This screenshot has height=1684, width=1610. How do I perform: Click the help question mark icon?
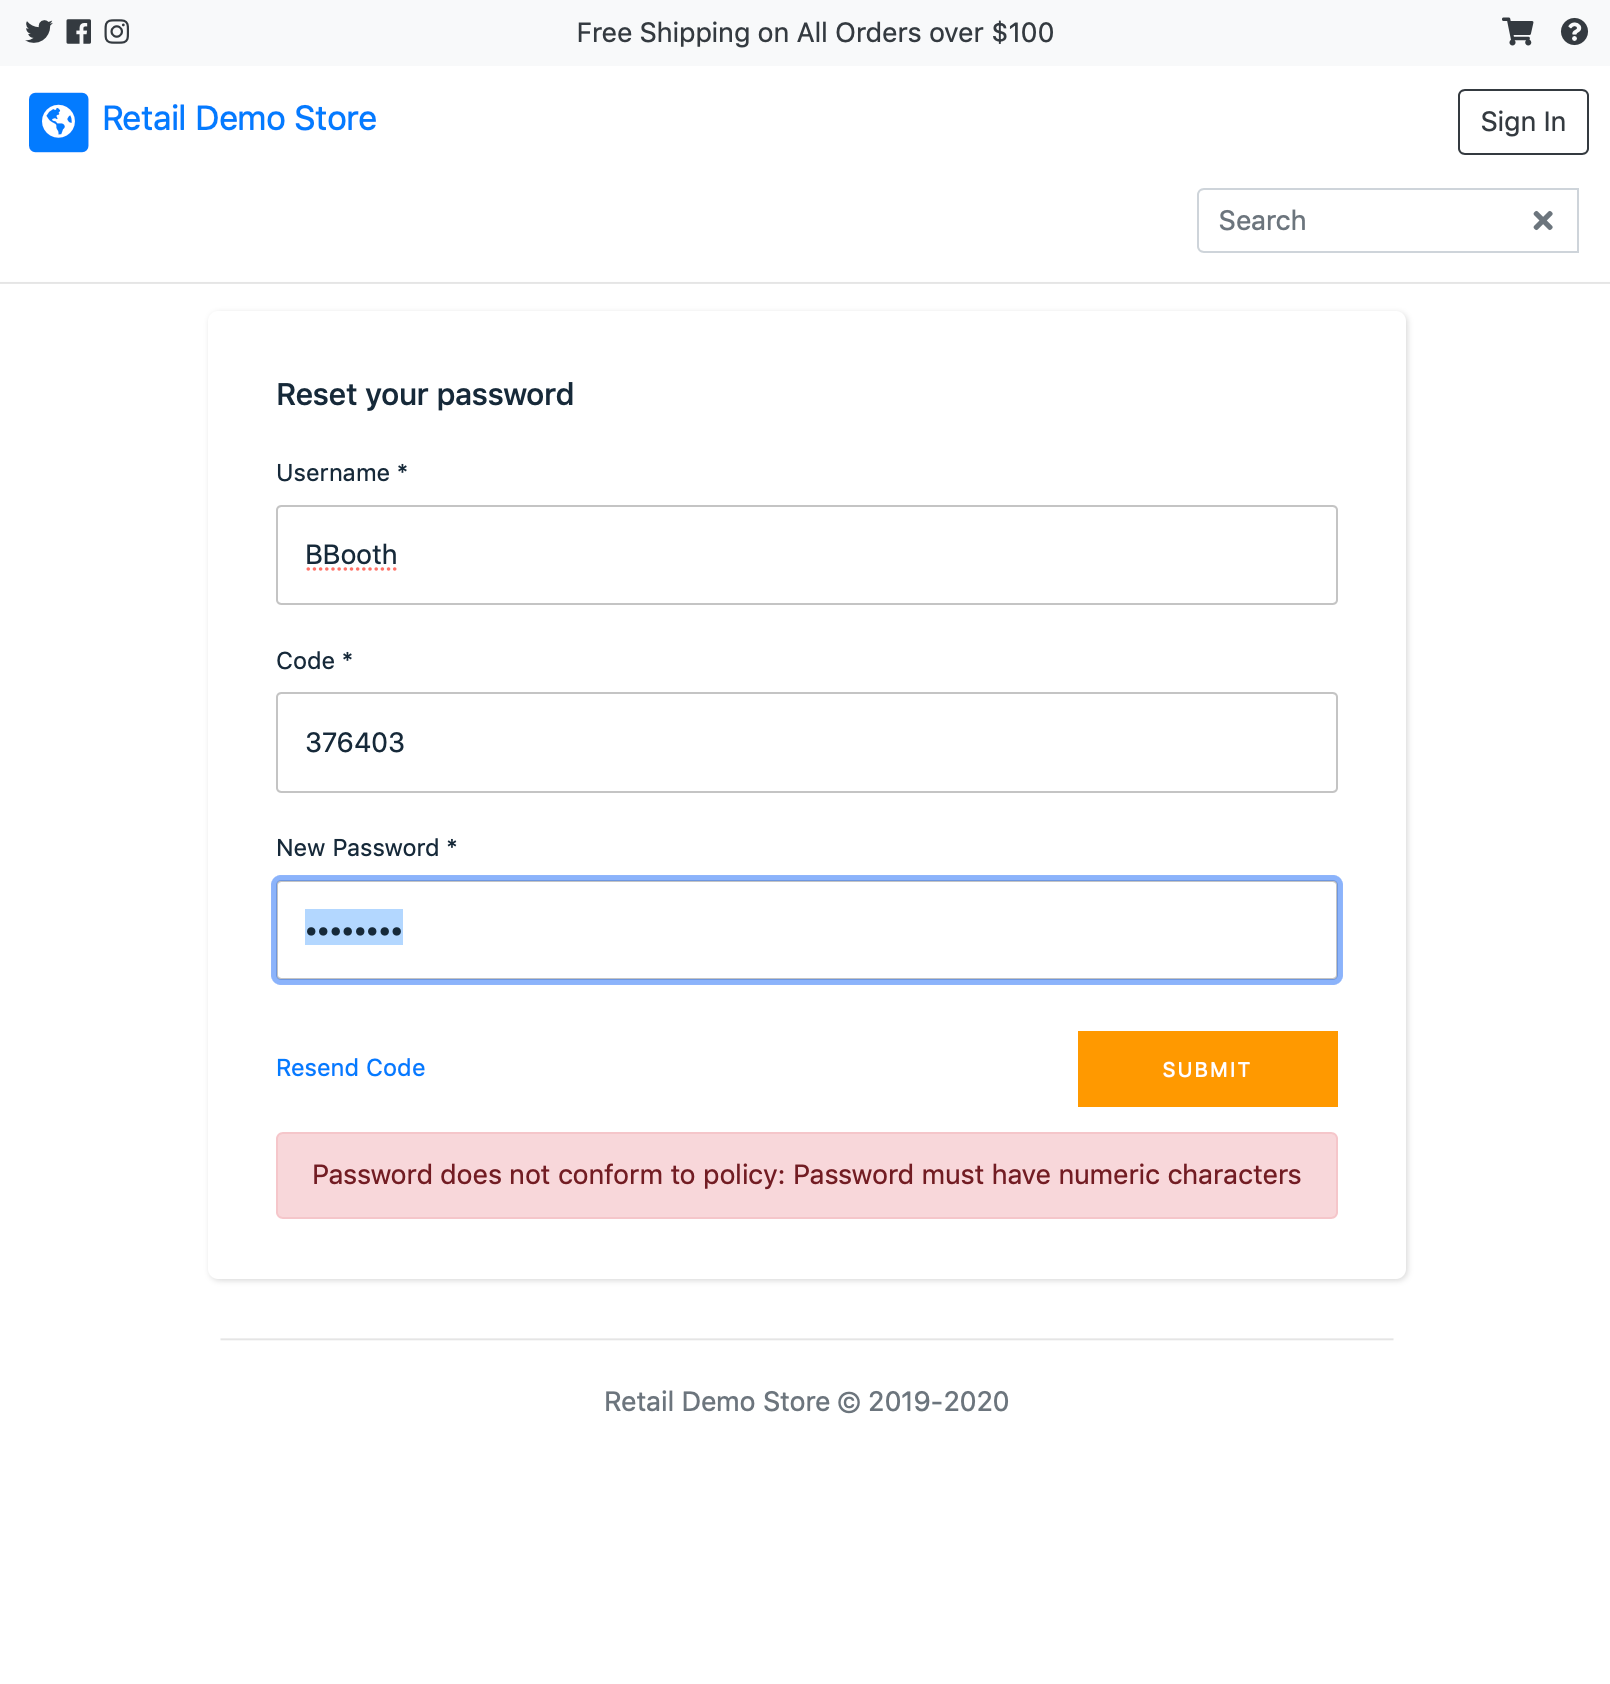[1574, 32]
